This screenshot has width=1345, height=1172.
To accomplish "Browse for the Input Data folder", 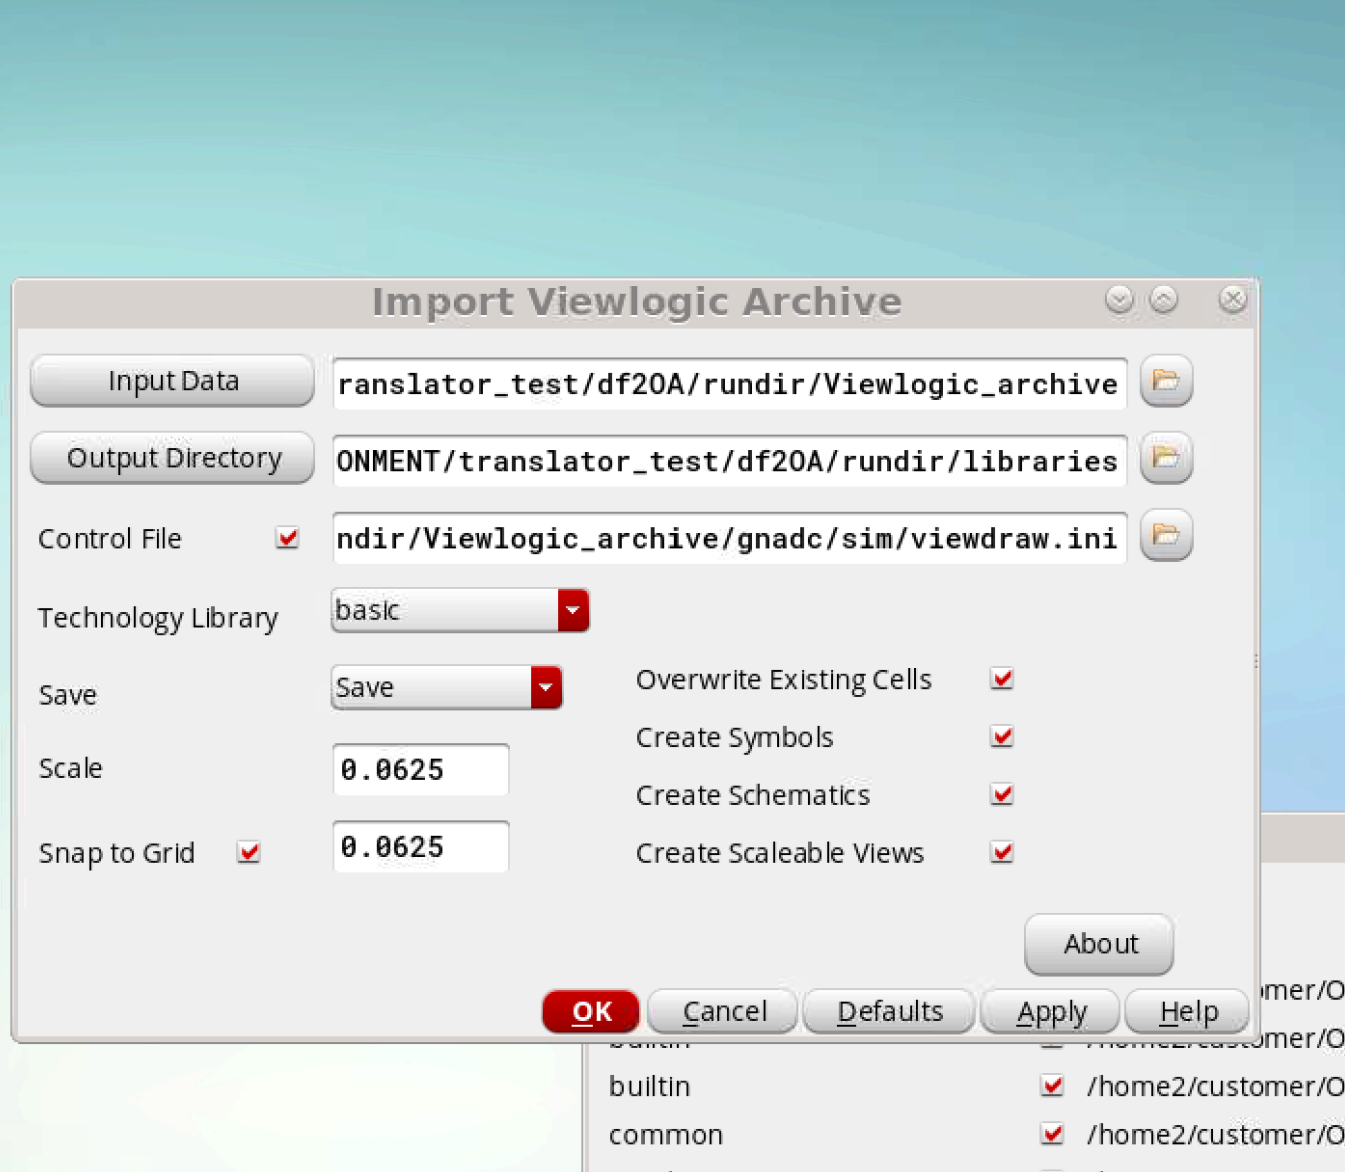I will (x=1166, y=381).
